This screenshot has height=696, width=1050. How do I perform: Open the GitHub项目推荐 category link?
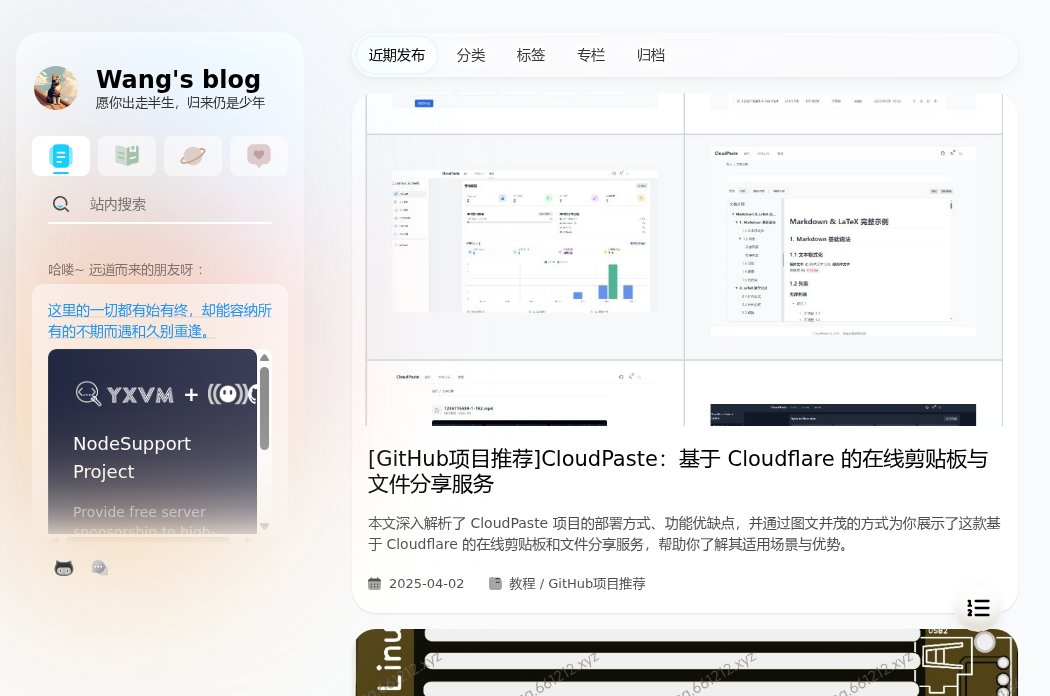[x=597, y=583]
